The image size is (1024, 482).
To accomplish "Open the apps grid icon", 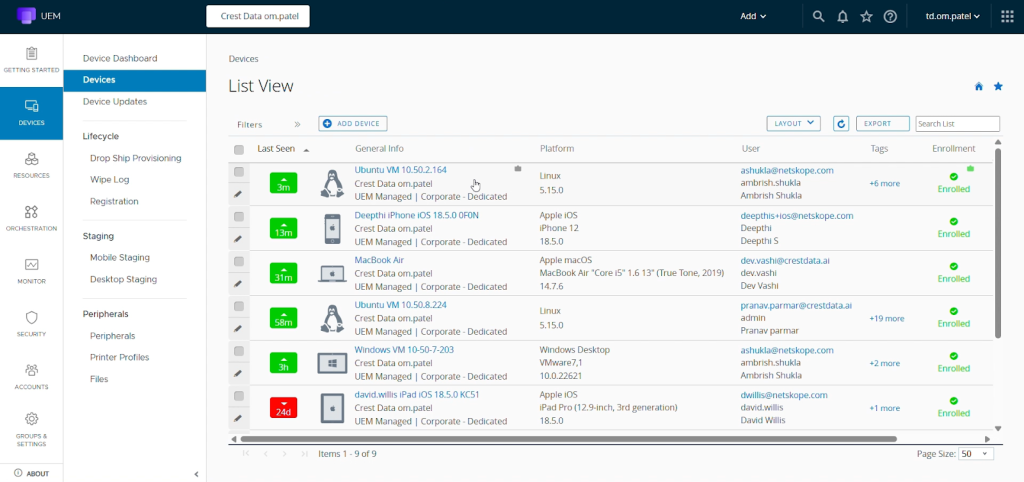I will tap(1007, 16).
